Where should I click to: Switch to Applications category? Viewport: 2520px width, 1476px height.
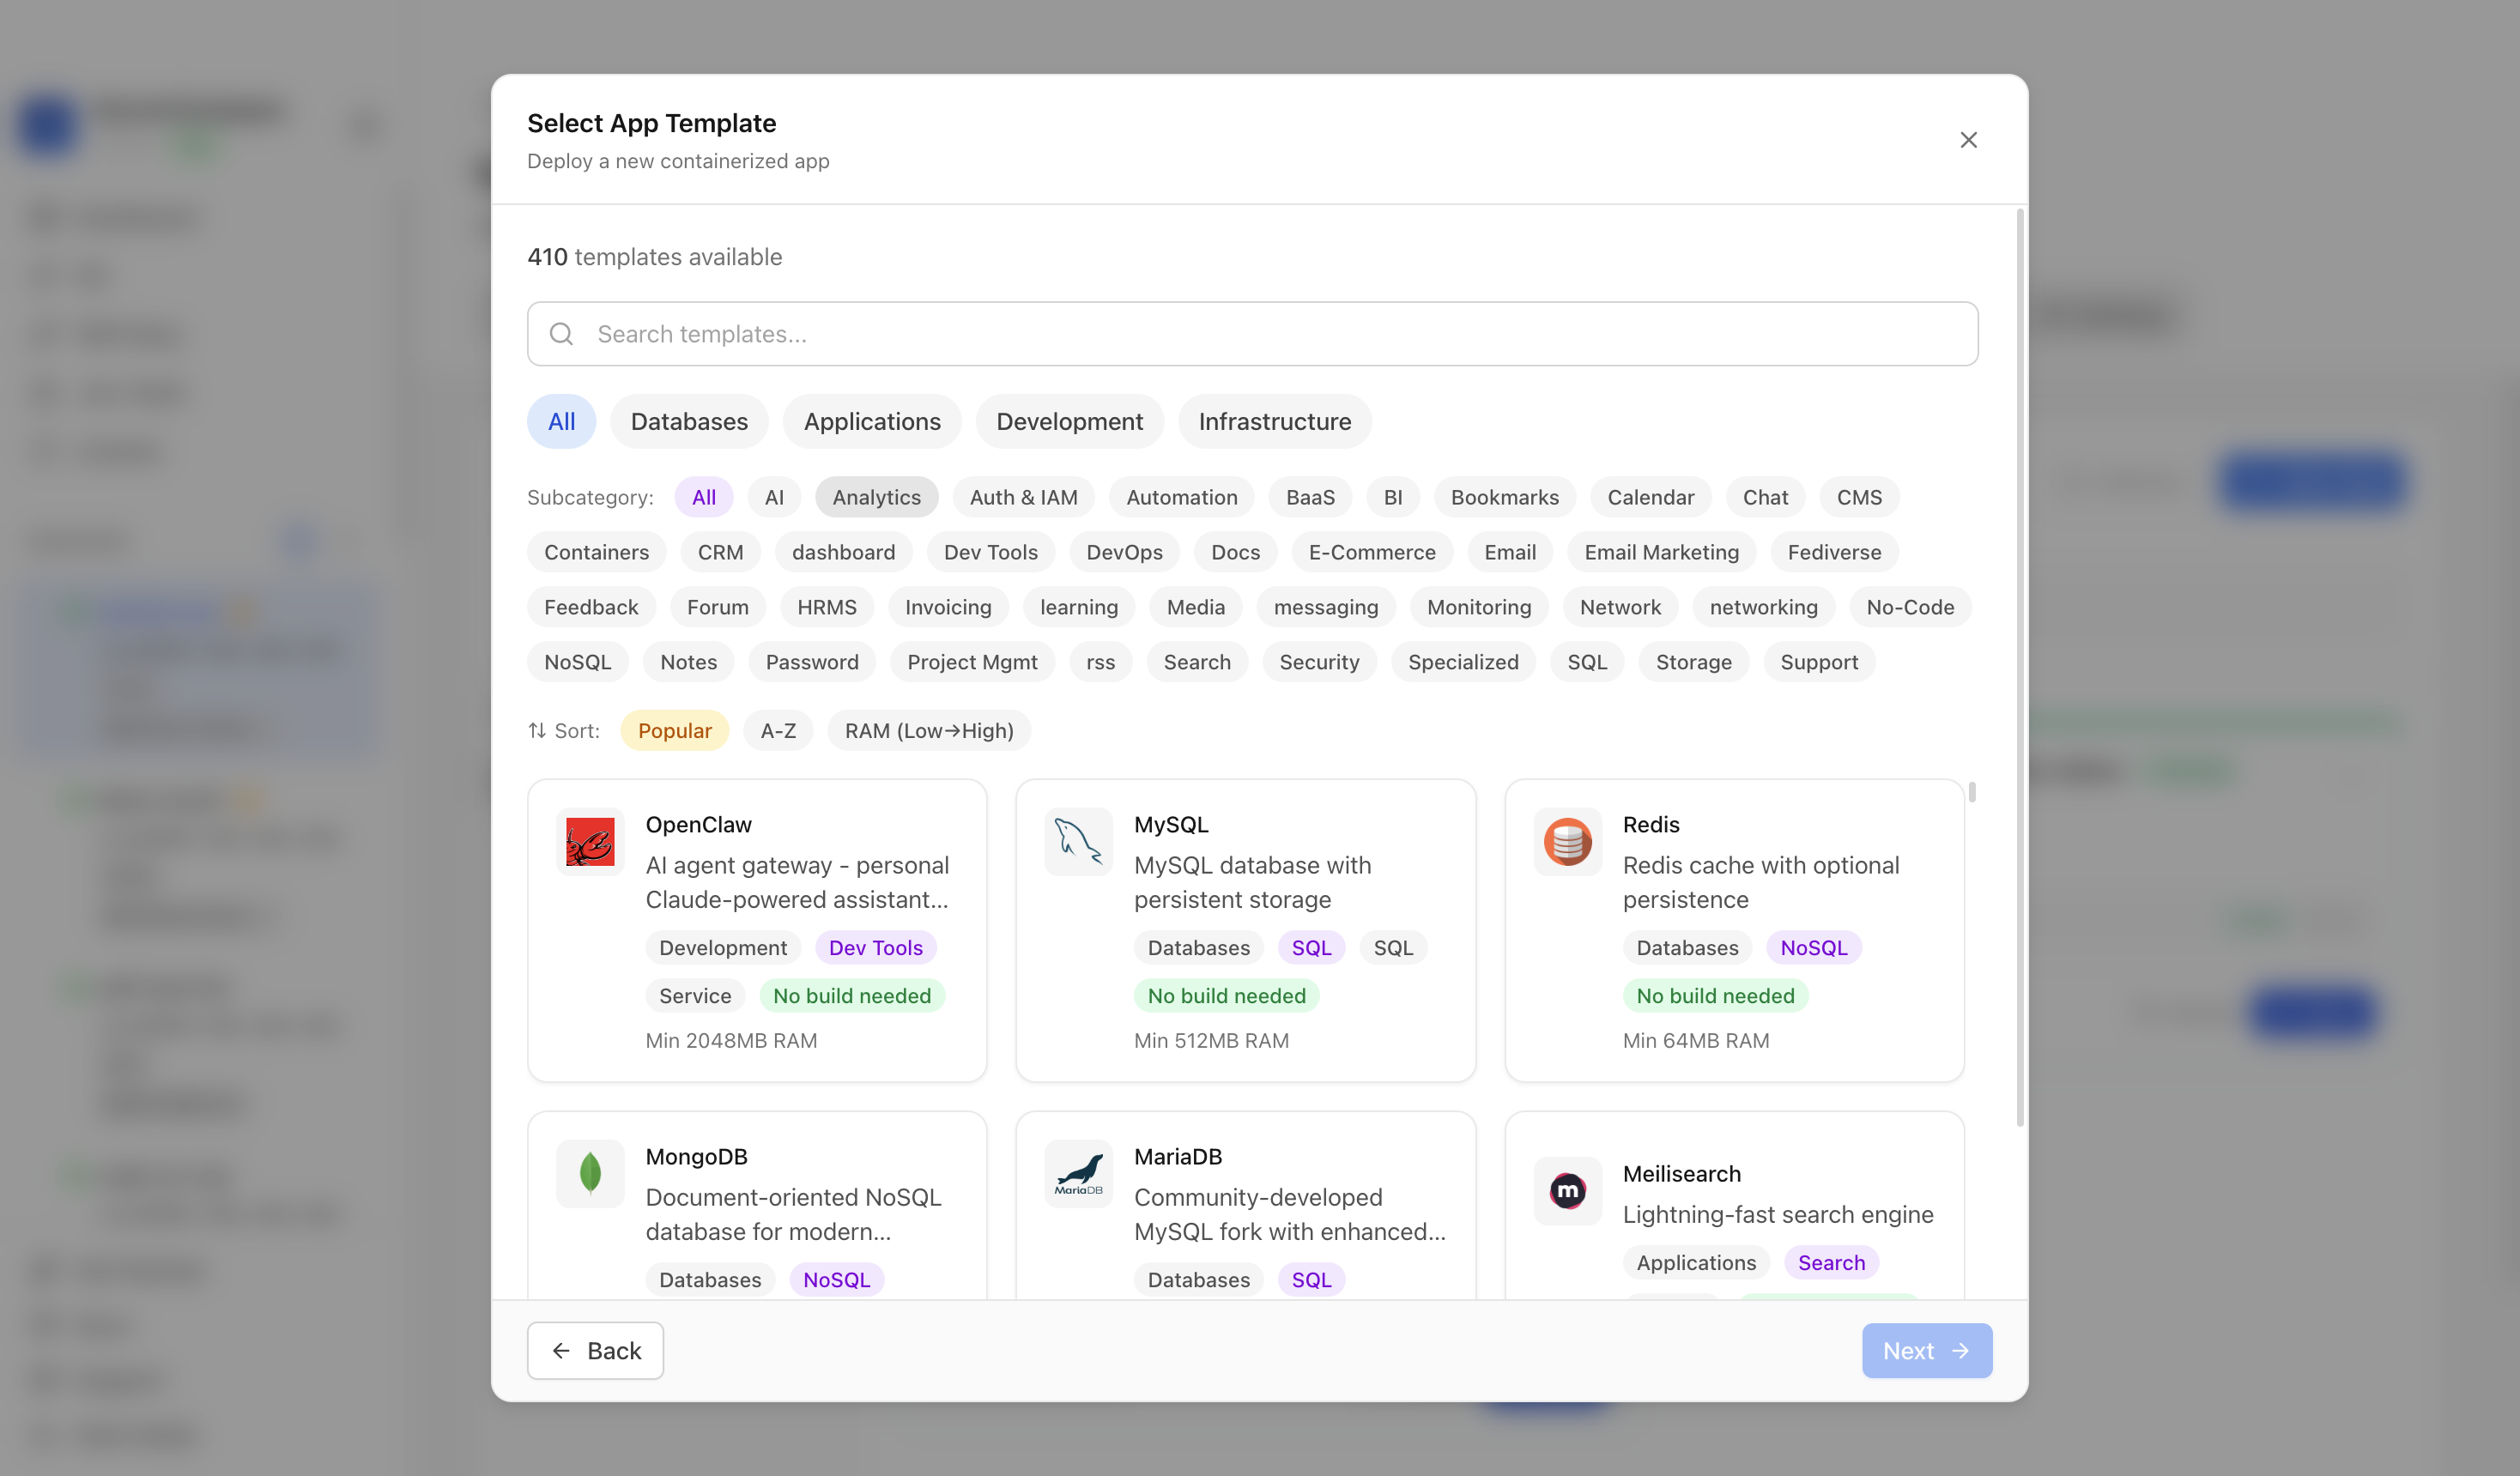click(872, 421)
